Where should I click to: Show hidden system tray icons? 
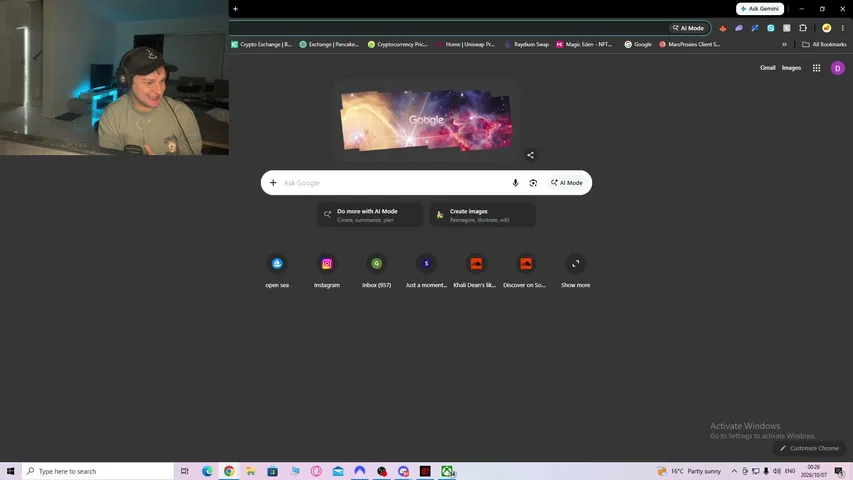point(734,471)
